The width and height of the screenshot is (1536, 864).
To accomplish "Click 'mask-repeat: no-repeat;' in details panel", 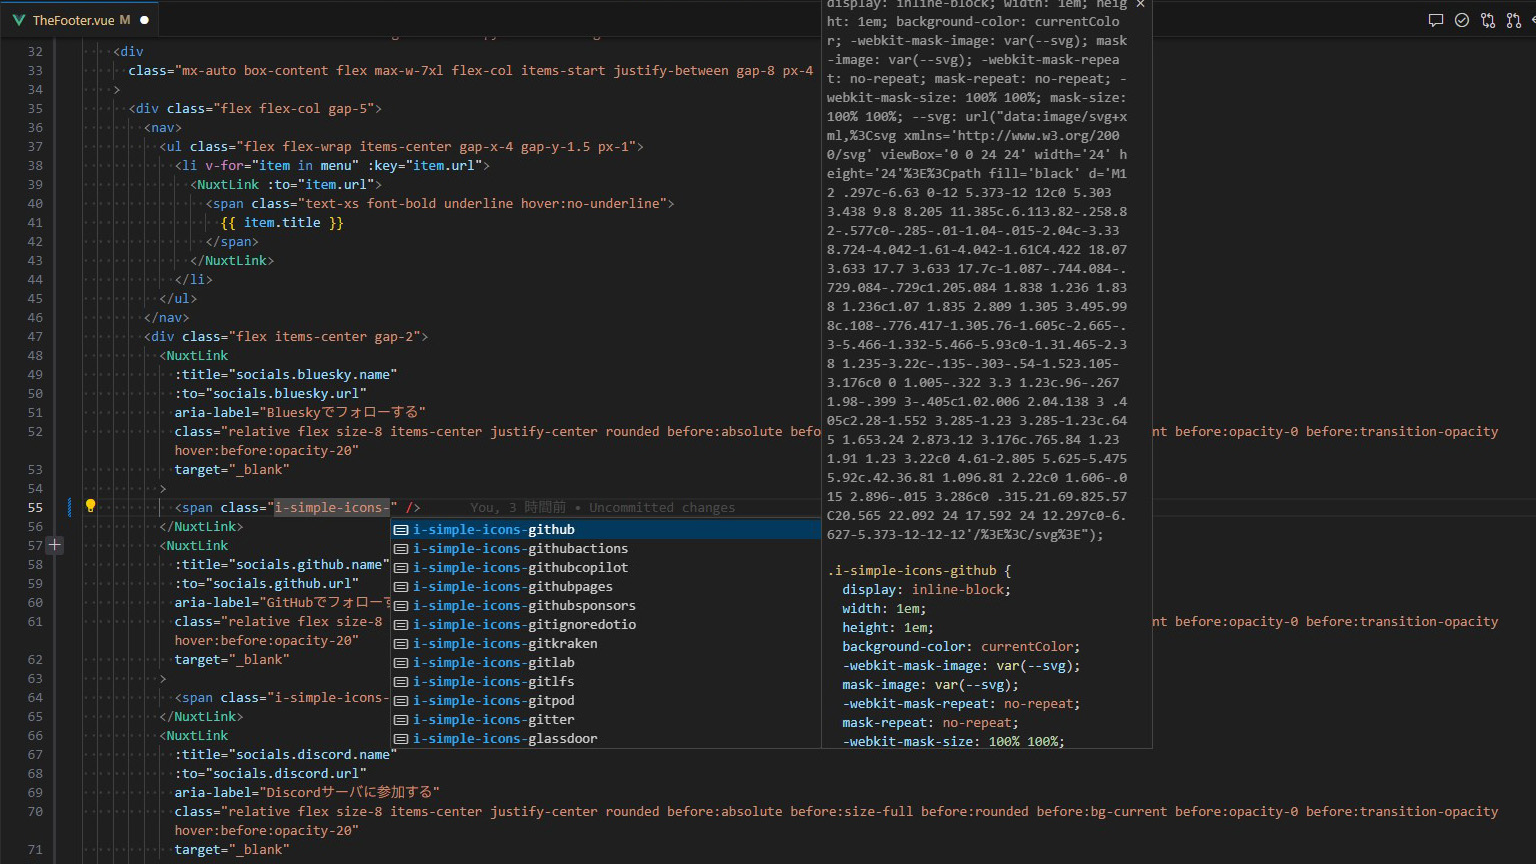I will [x=930, y=723].
